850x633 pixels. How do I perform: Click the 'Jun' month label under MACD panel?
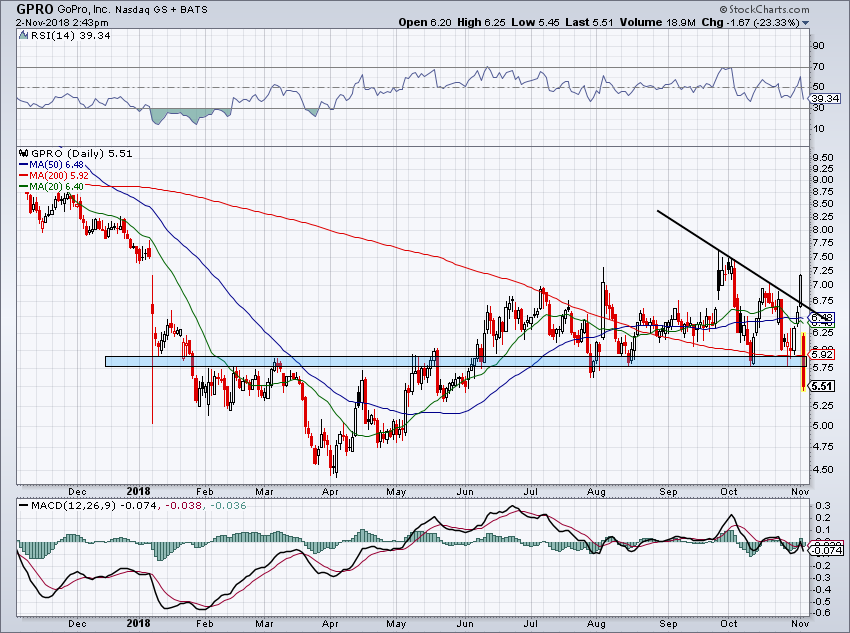click(465, 624)
